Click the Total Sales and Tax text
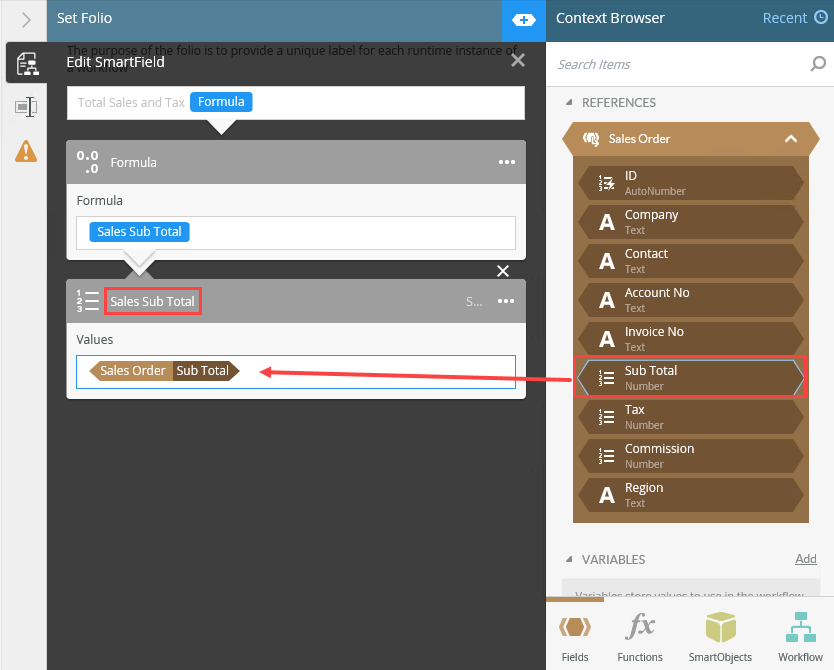This screenshot has height=670, width=834. [x=131, y=103]
